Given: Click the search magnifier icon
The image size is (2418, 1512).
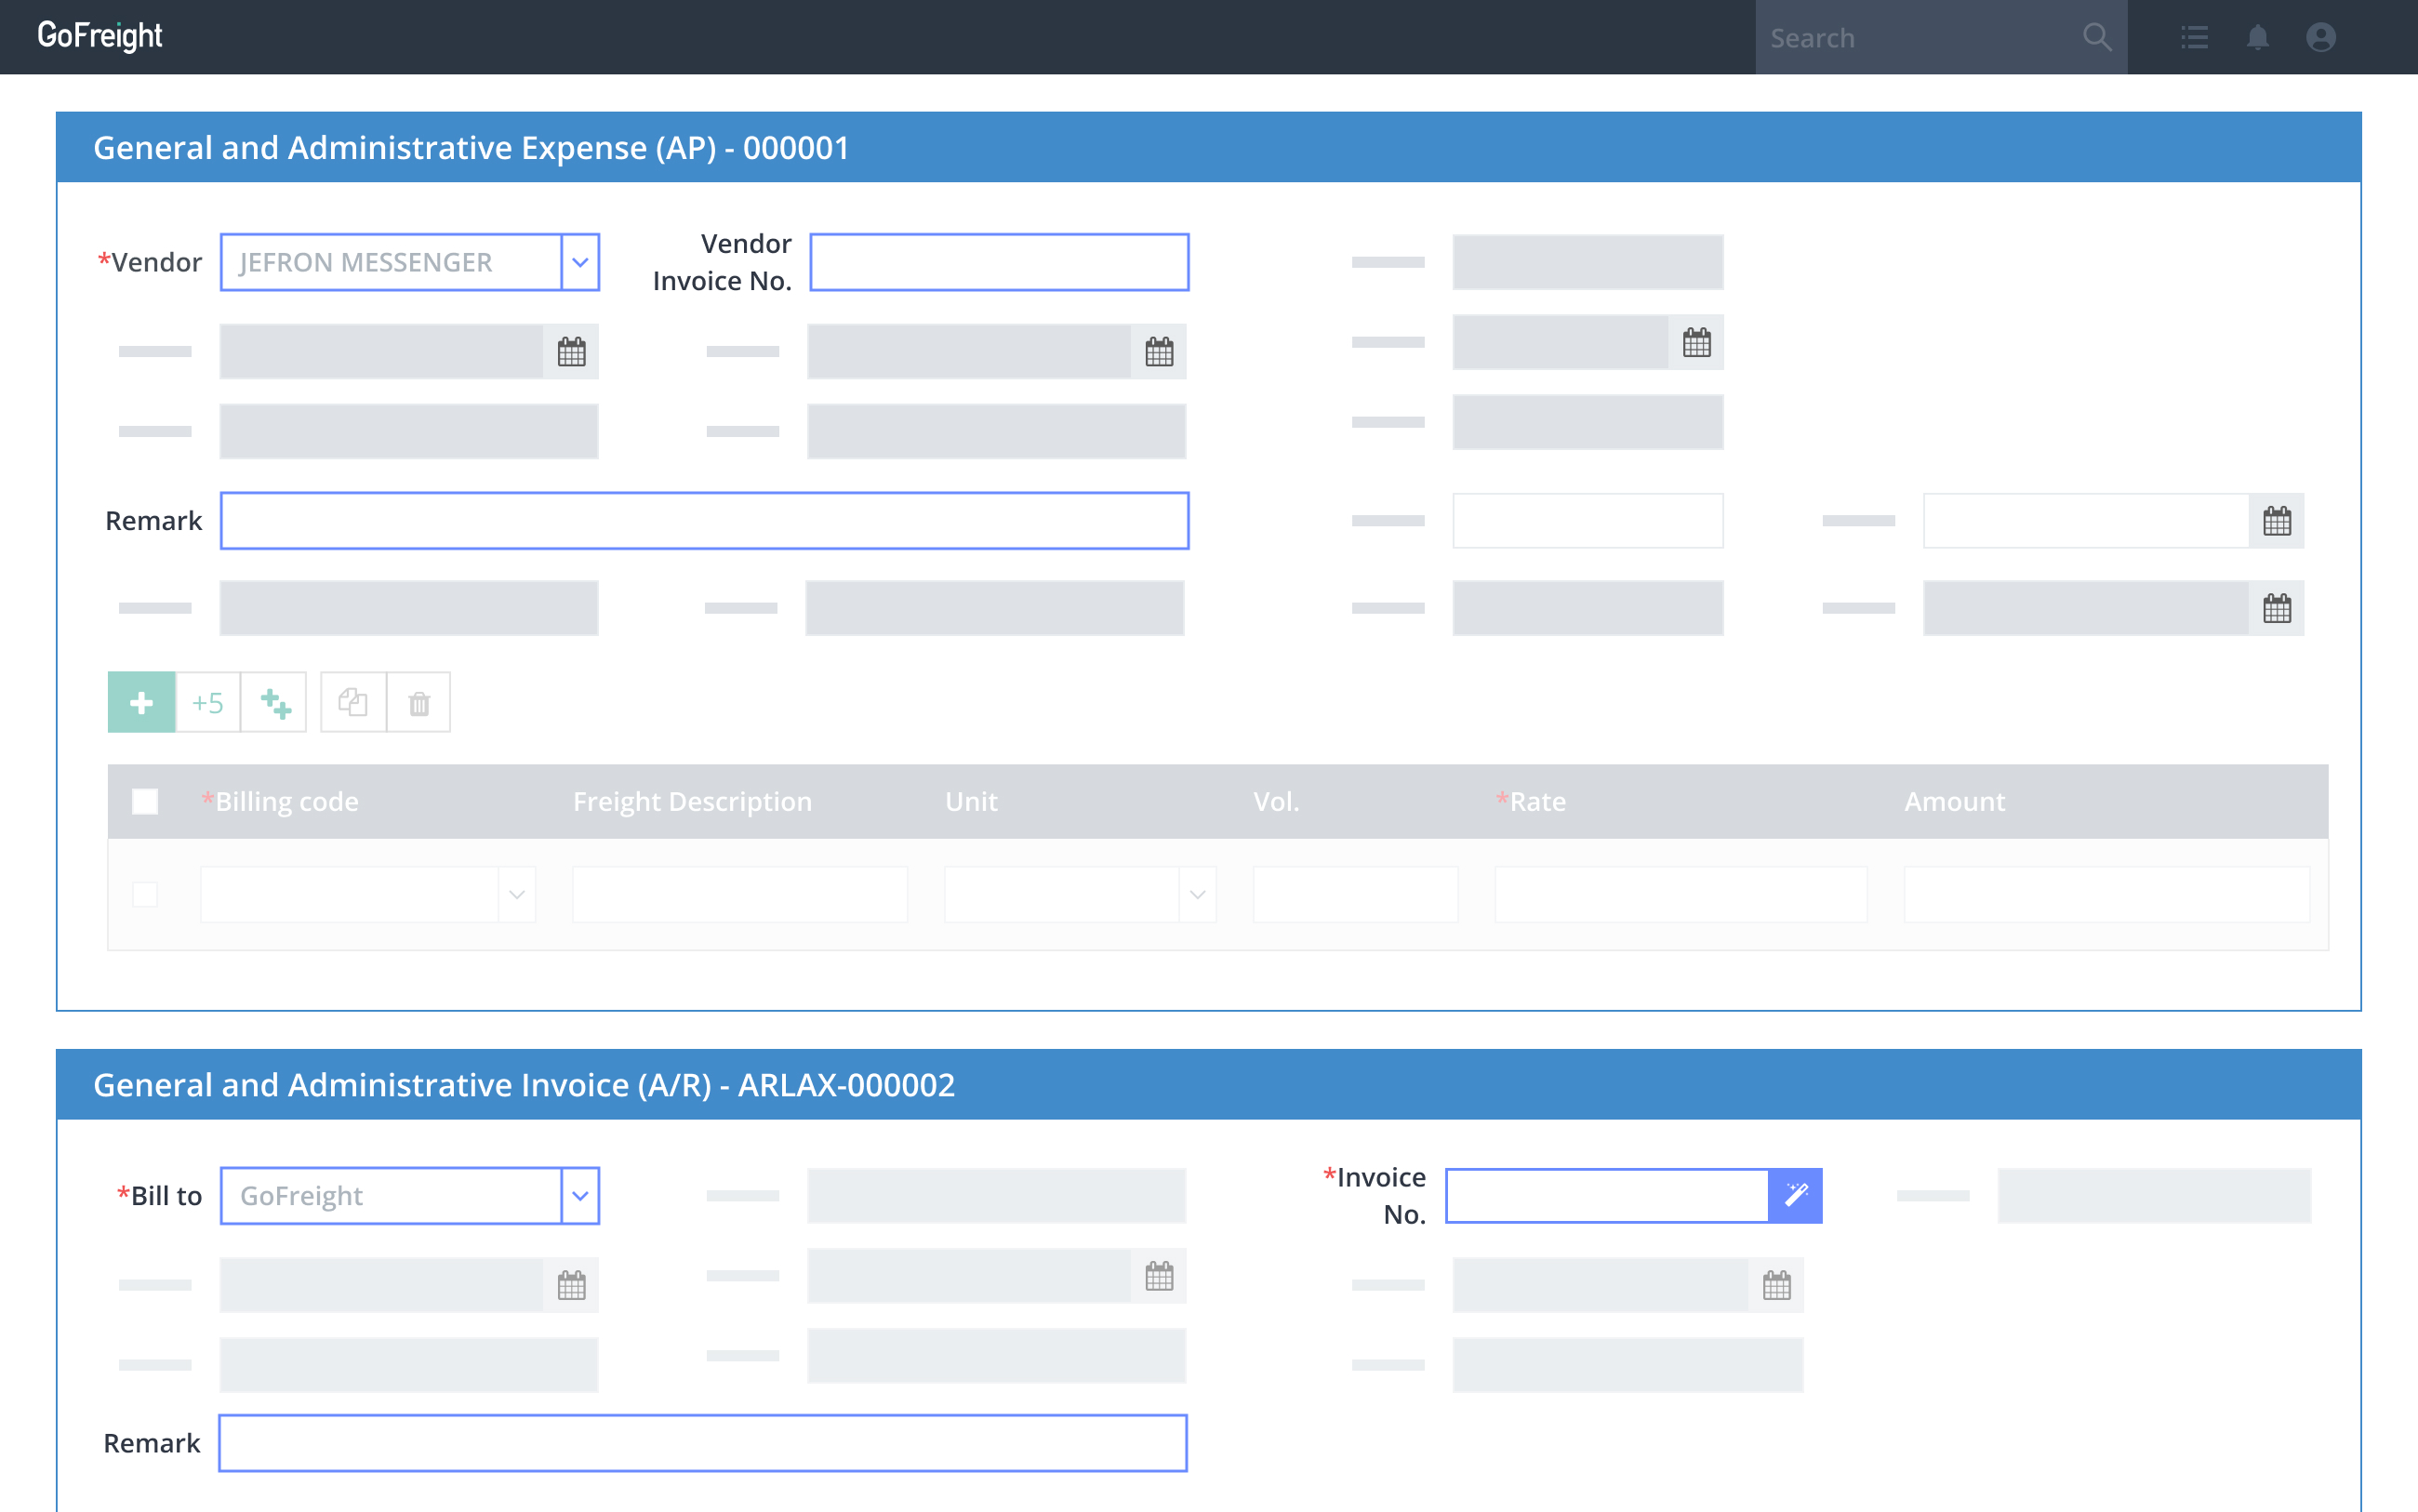Looking at the screenshot, I should point(2097,37).
